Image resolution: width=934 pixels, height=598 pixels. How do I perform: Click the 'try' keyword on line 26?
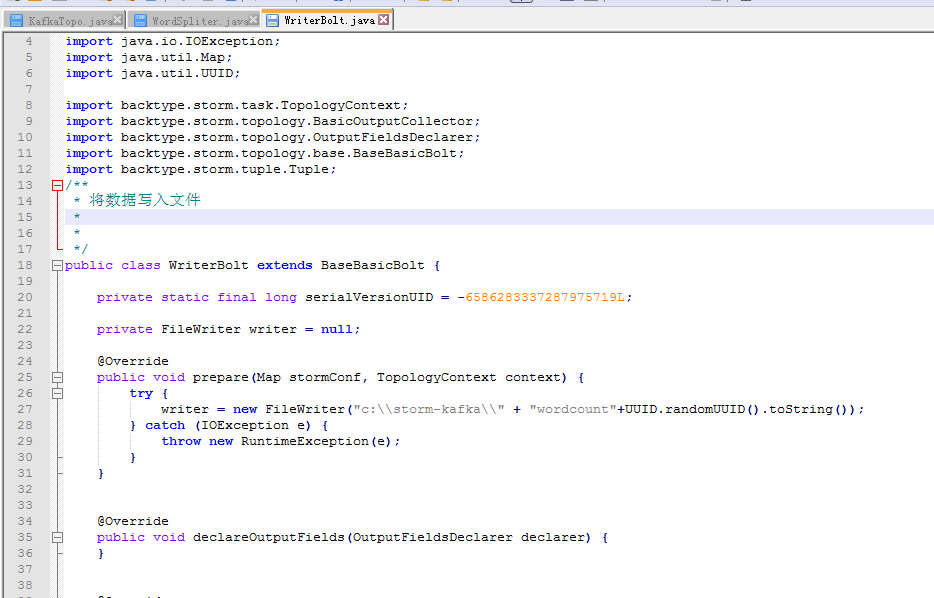(141, 394)
